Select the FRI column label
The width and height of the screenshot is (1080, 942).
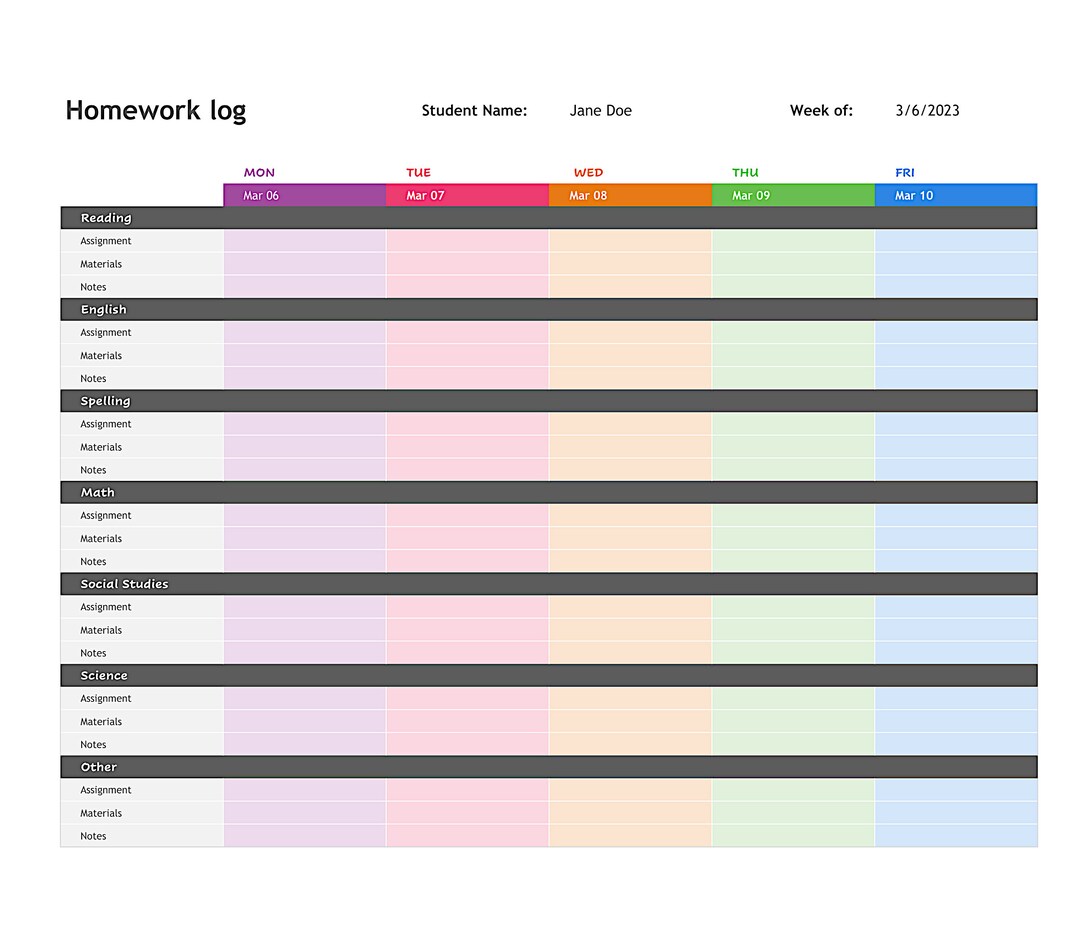(905, 172)
